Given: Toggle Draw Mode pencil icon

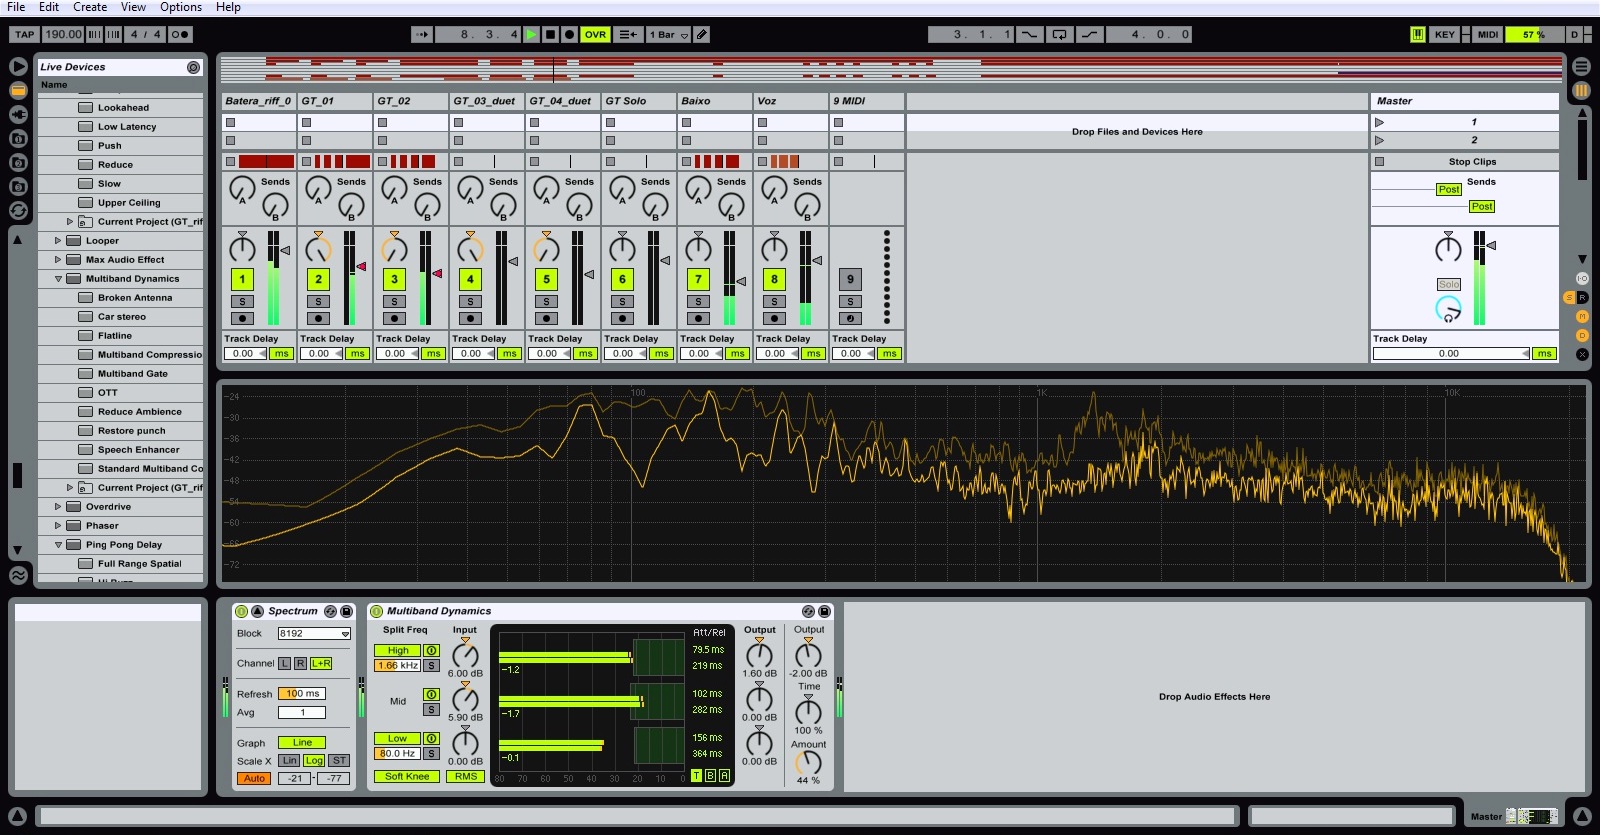Looking at the screenshot, I should (x=702, y=34).
